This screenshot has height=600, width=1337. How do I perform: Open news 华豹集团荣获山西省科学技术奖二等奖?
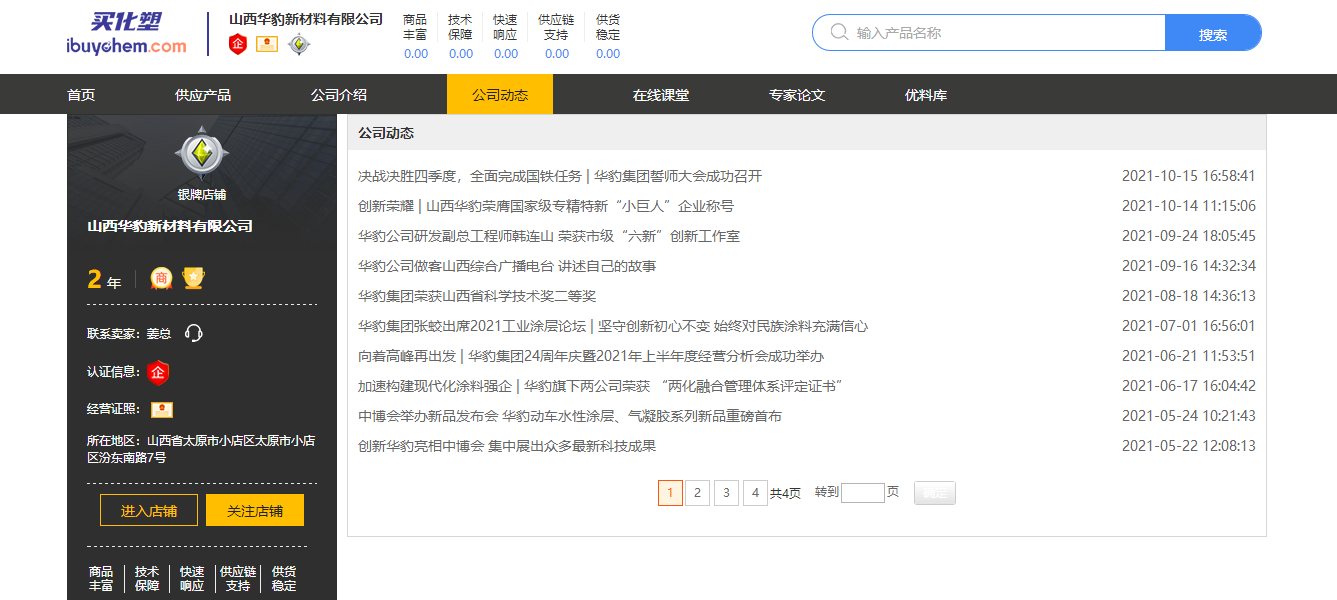[477, 296]
